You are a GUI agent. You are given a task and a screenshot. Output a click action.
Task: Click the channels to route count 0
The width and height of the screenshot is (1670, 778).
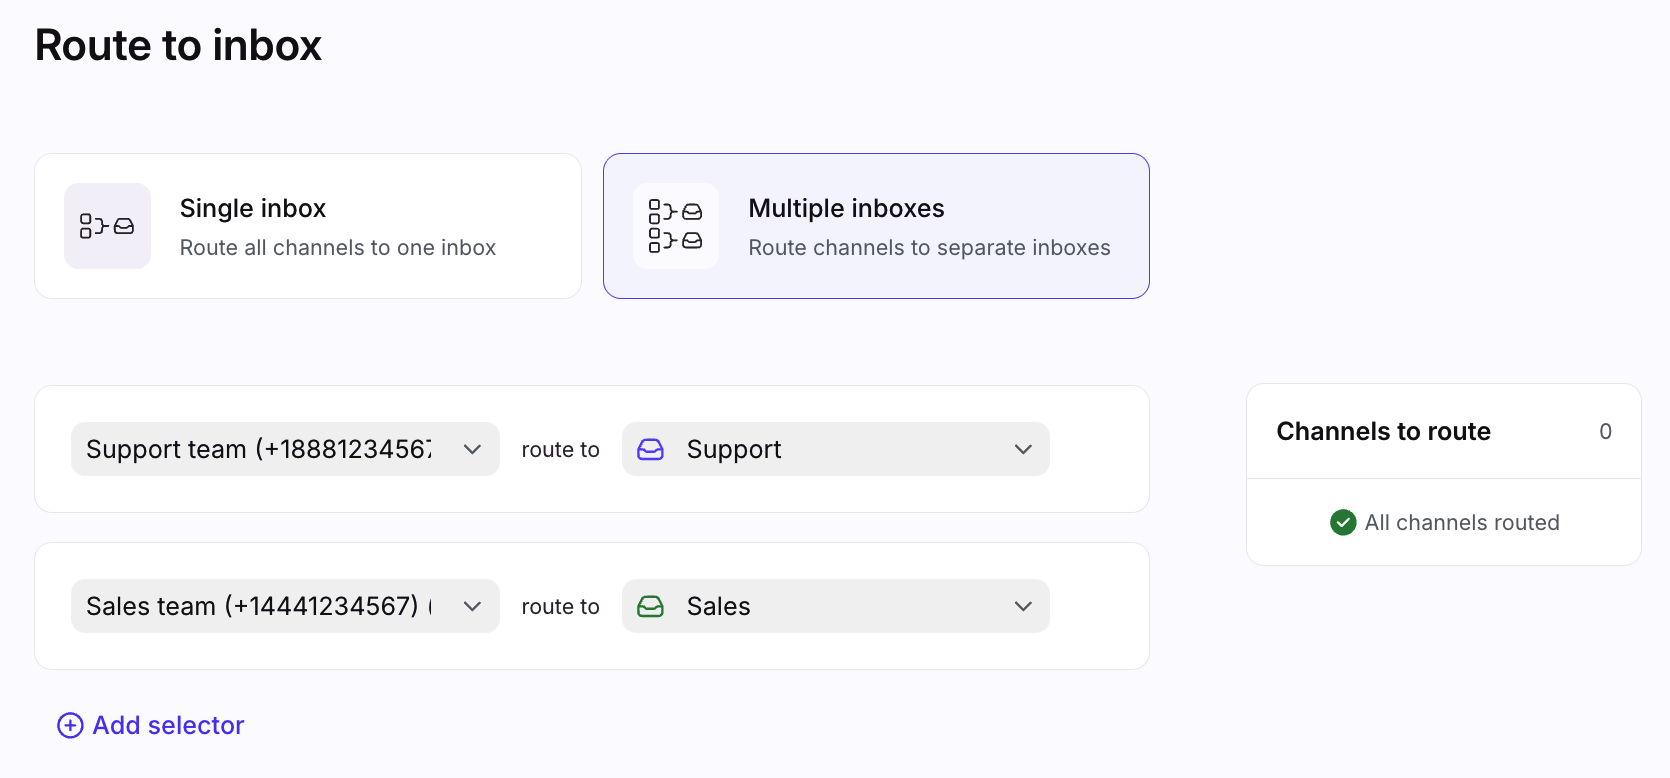(x=1605, y=432)
